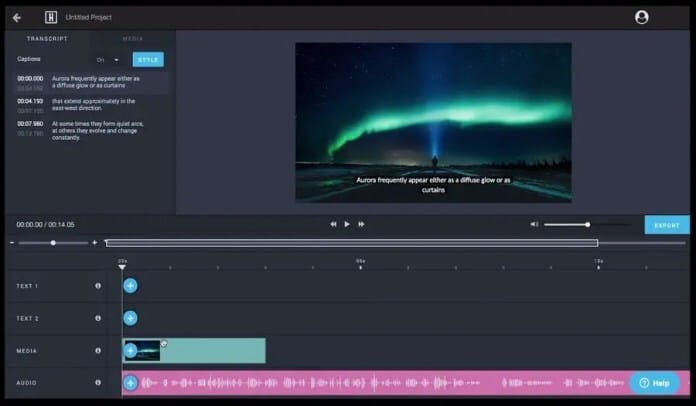Add a clip to the Text 2 track
The width and height of the screenshot is (696, 406).
pos(130,318)
